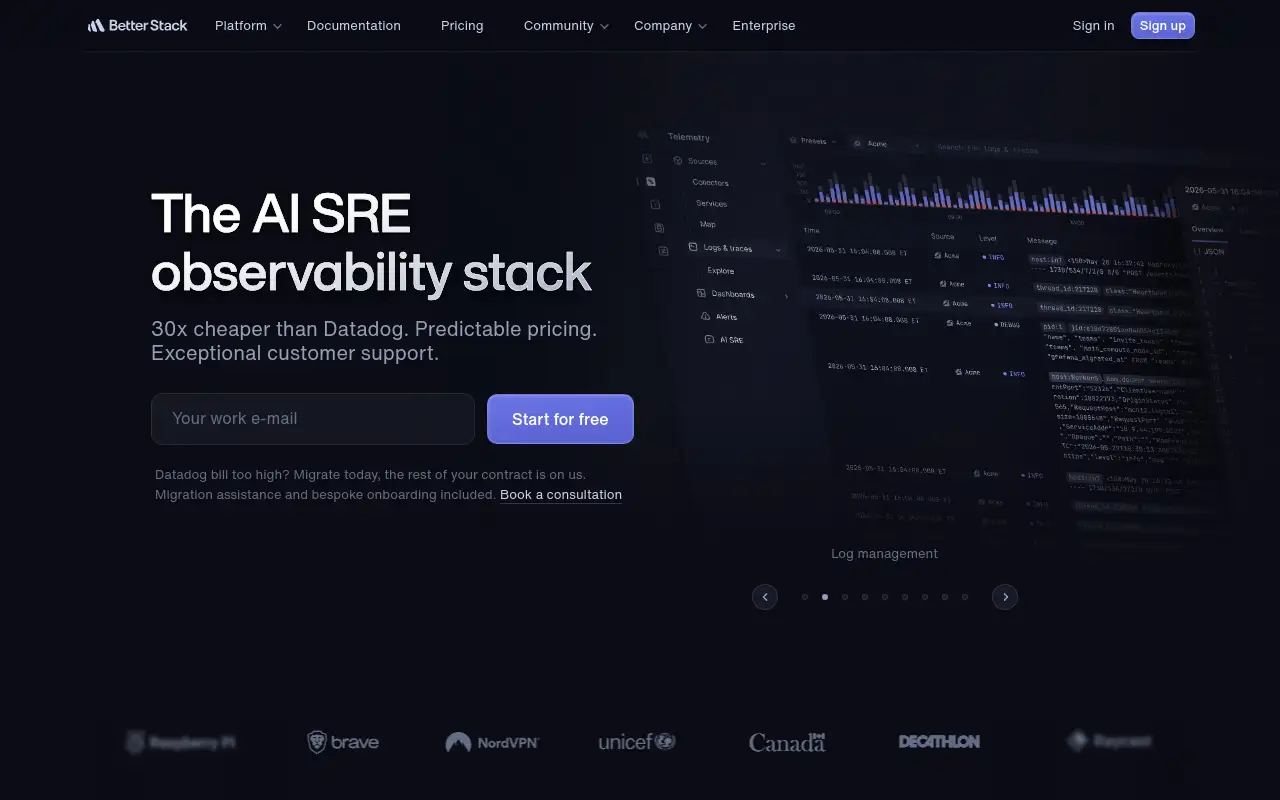The height and width of the screenshot is (800, 1280).
Task: Click Map in the preview sidebar
Action: tap(707, 225)
